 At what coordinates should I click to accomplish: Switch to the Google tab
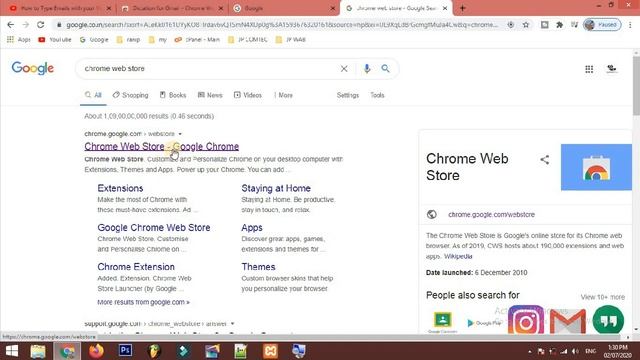coord(284,8)
